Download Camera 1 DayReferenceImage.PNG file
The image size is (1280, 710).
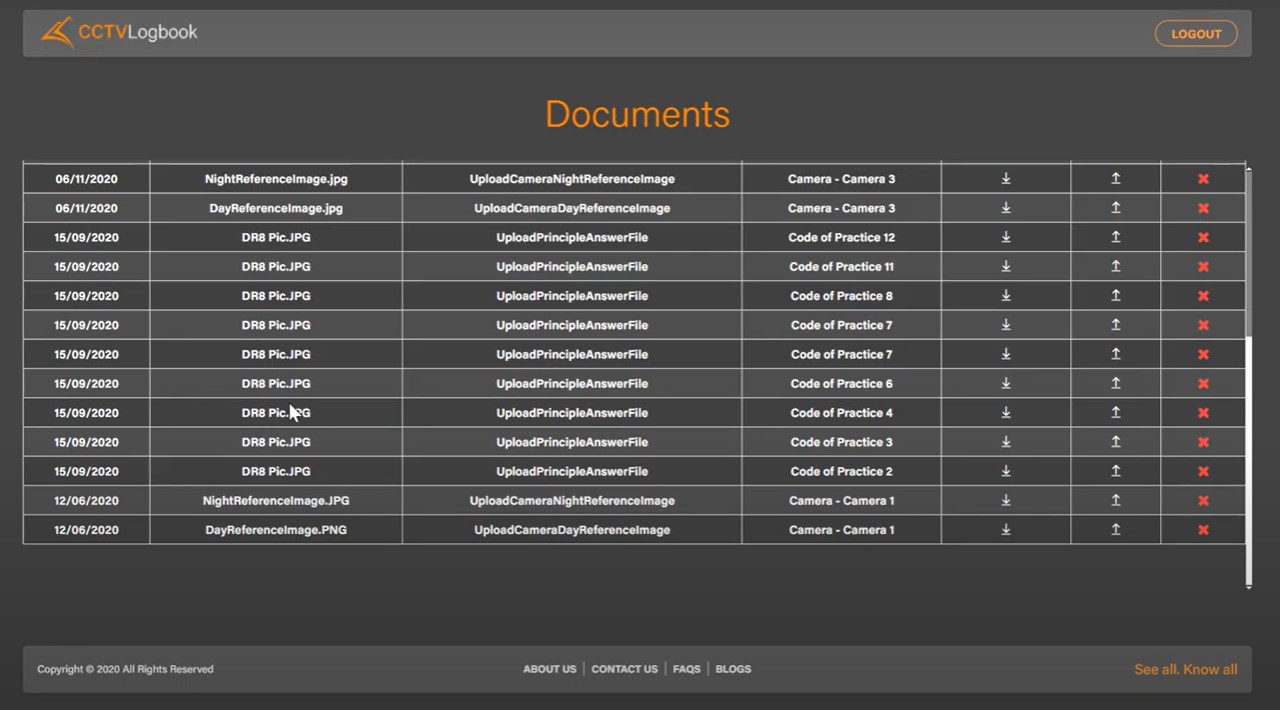coord(1006,530)
